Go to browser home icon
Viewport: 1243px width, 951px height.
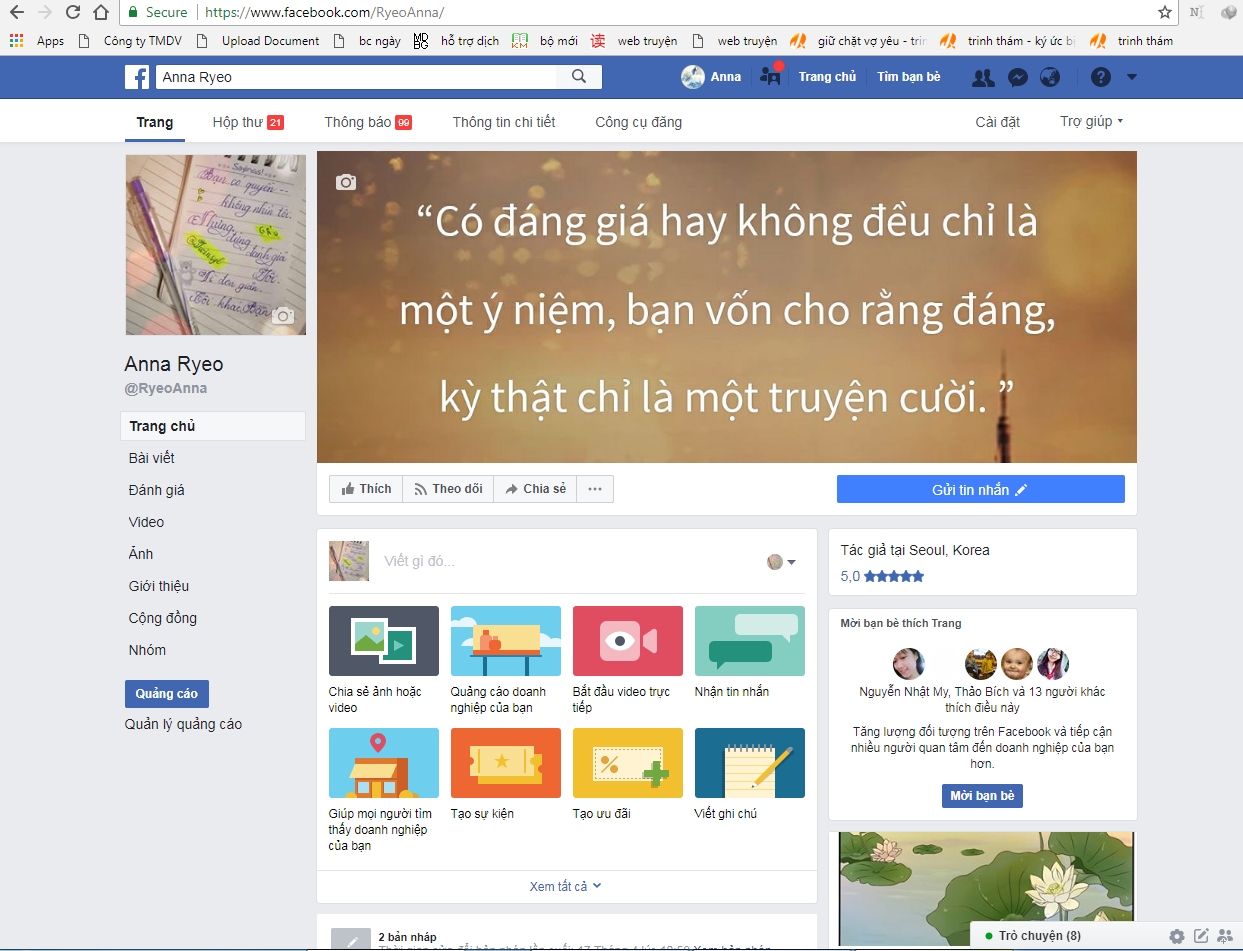pyautogui.click(x=101, y=12)
